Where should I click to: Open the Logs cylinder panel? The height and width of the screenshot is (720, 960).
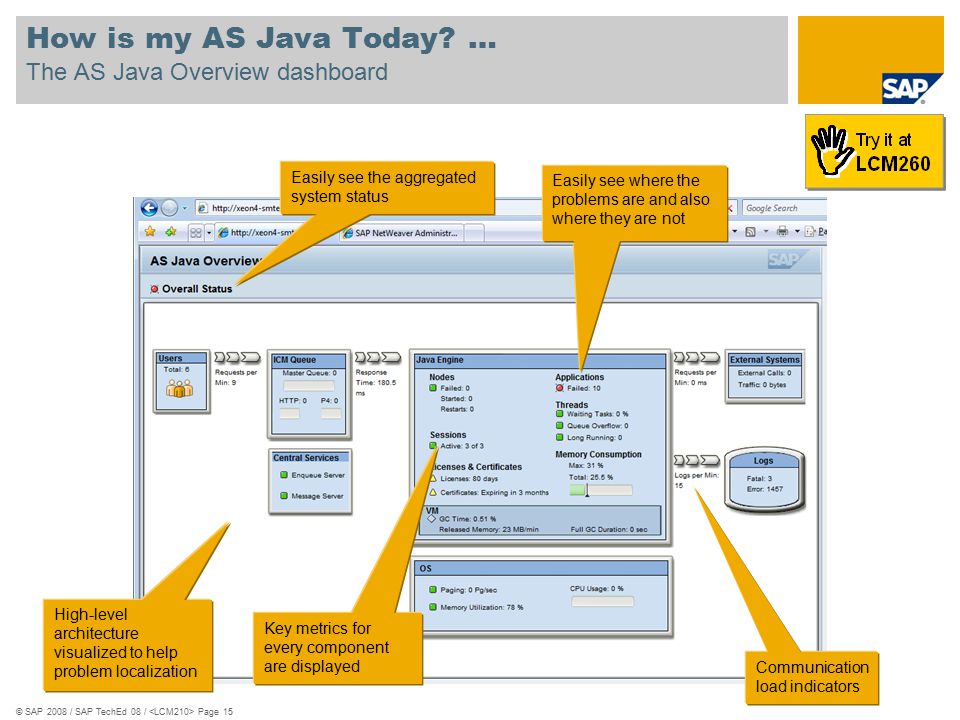pyautogui.click(x=763, y=479)
